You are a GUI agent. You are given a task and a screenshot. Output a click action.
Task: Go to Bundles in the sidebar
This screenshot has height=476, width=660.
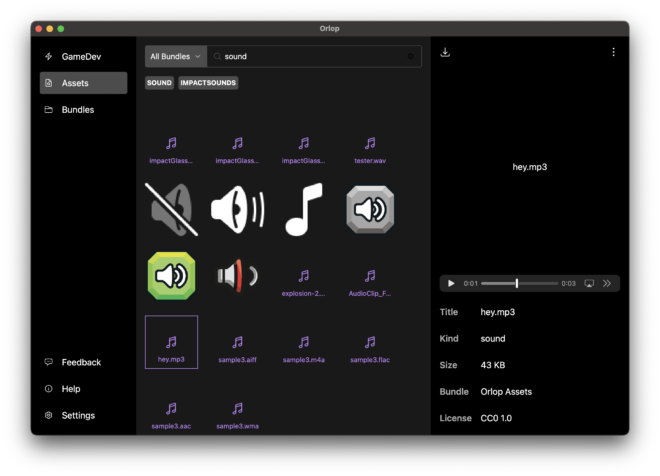78,110
